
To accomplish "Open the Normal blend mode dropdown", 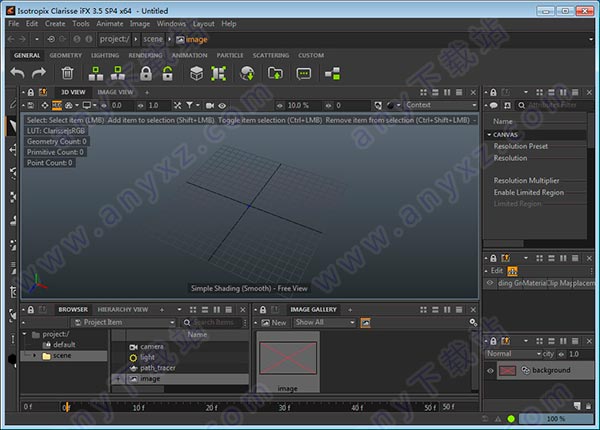I will [x=514, y=354].
